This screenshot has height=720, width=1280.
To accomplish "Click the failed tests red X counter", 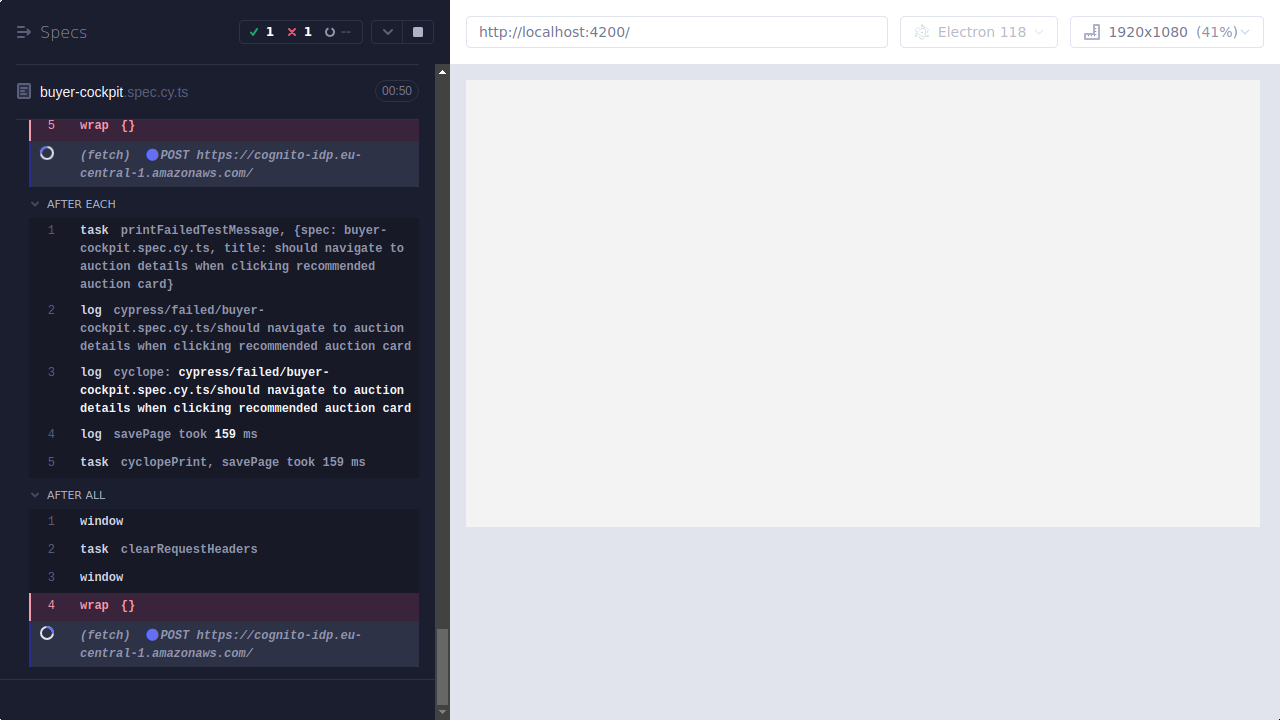I will tap(300, 32).
